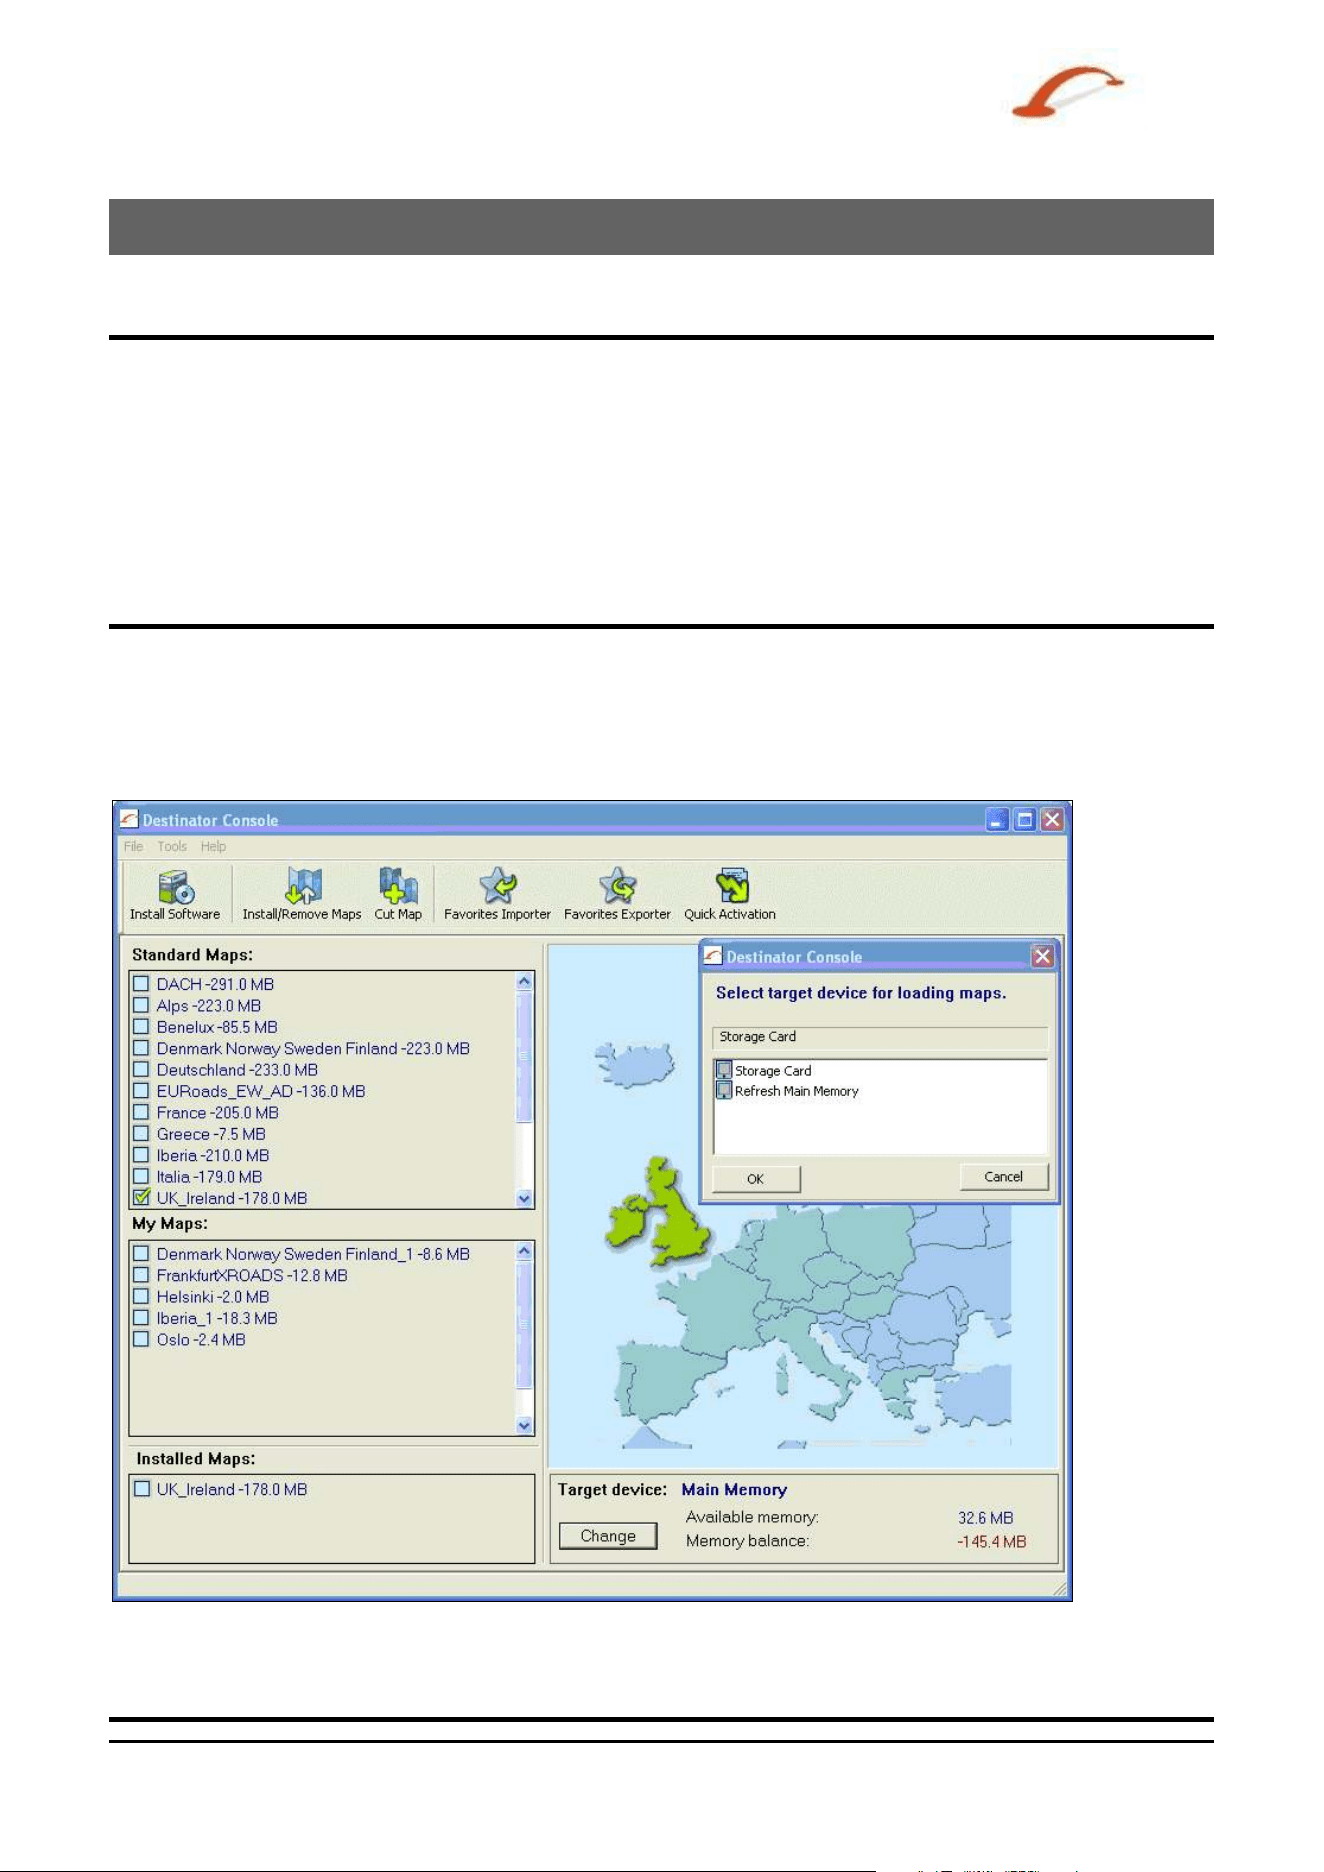Check Denmark Norway Sweden Finland_1 in My Maps
The width and height of the screenshot is (1324, 1872).
tap(141, 1254)
